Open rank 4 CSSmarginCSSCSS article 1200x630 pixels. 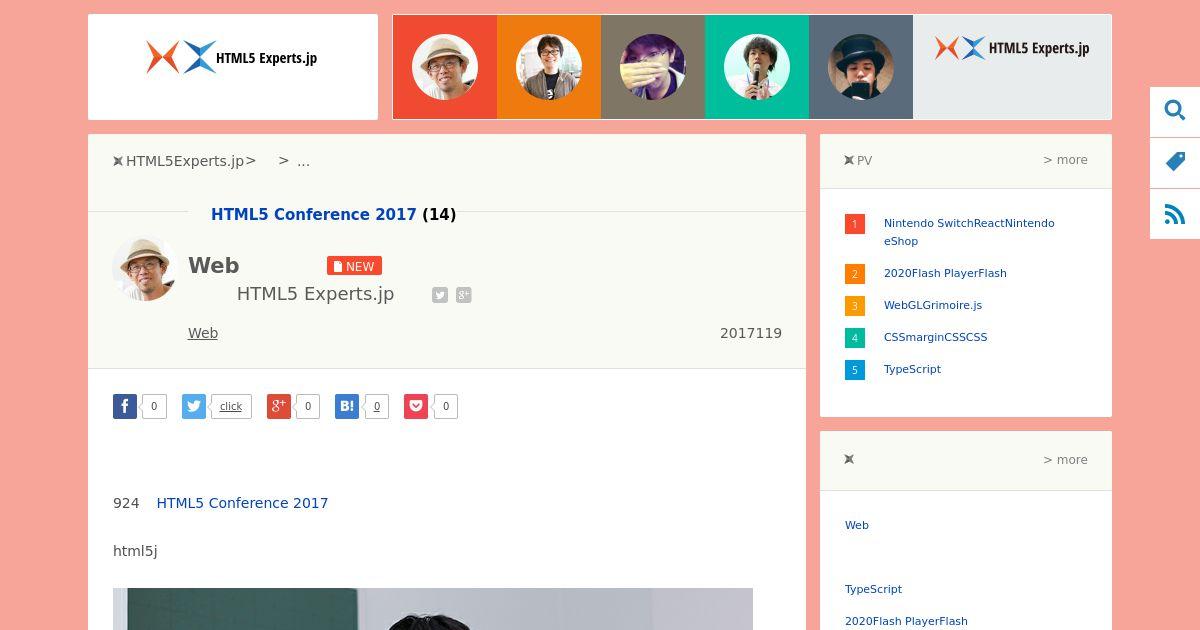935,337
